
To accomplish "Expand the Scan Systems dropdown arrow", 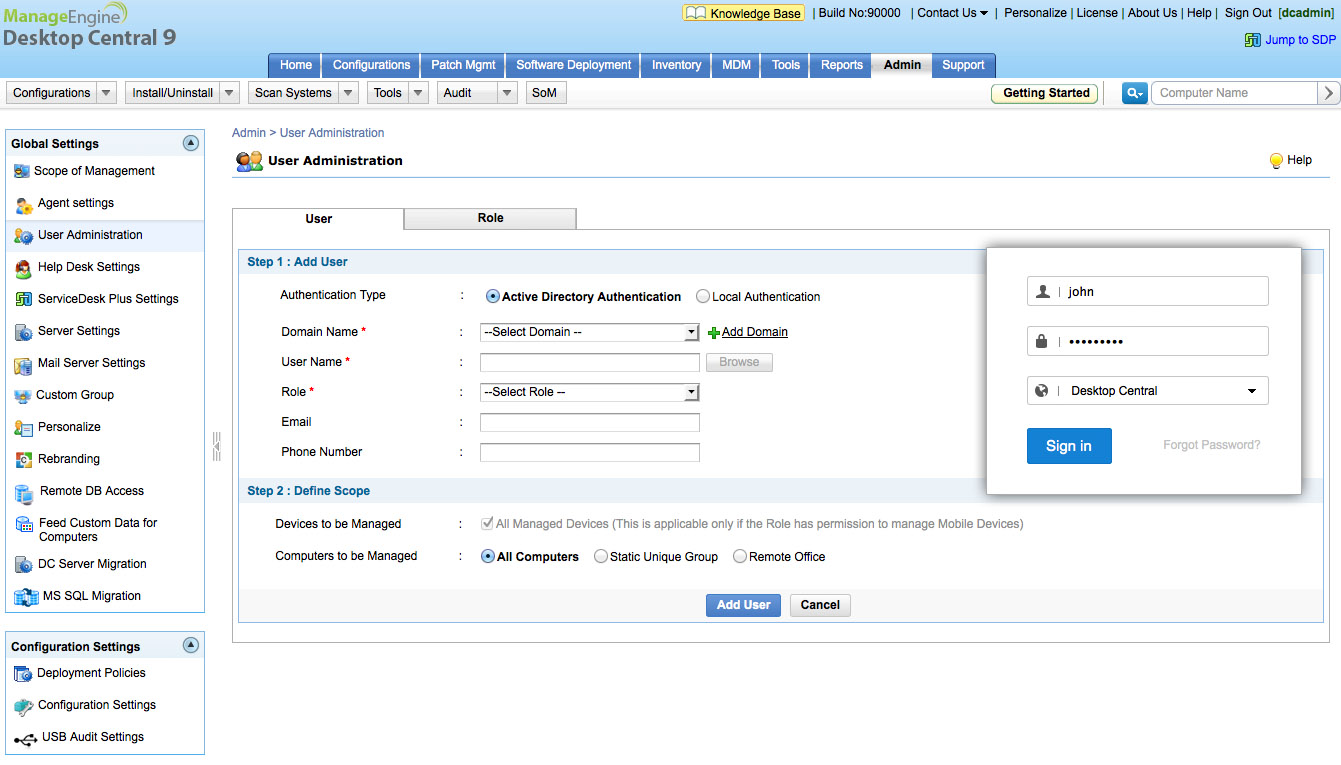I will tap(348, 93).
